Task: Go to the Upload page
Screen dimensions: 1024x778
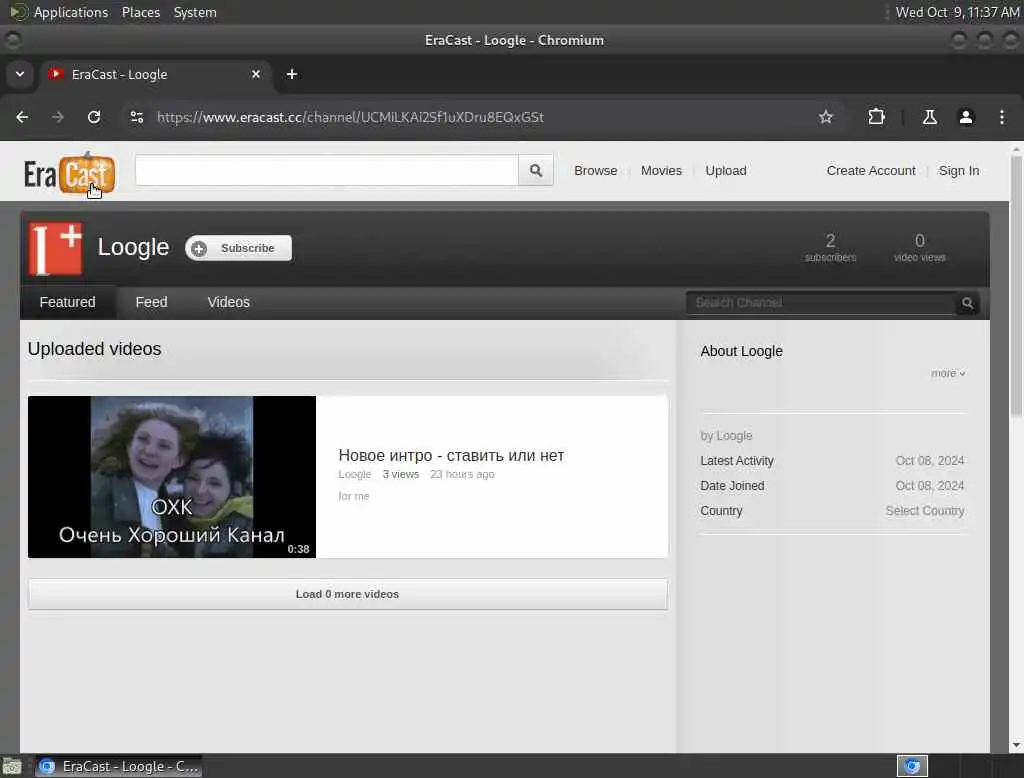Action: (x=726, y=170)
